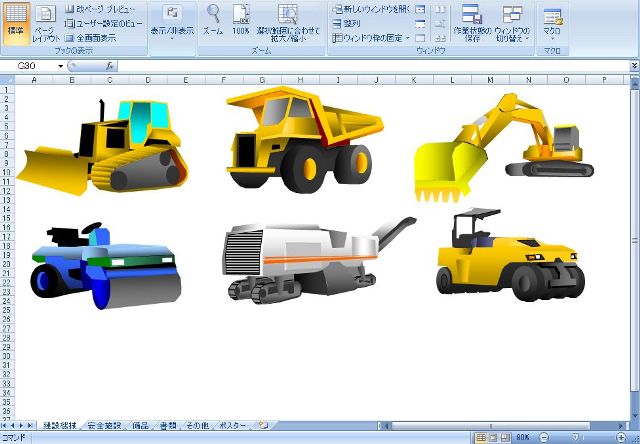Switch to ページレイアウト view
Image resolution: width=640 pixels, height=444 pixels.
[46, 24]
